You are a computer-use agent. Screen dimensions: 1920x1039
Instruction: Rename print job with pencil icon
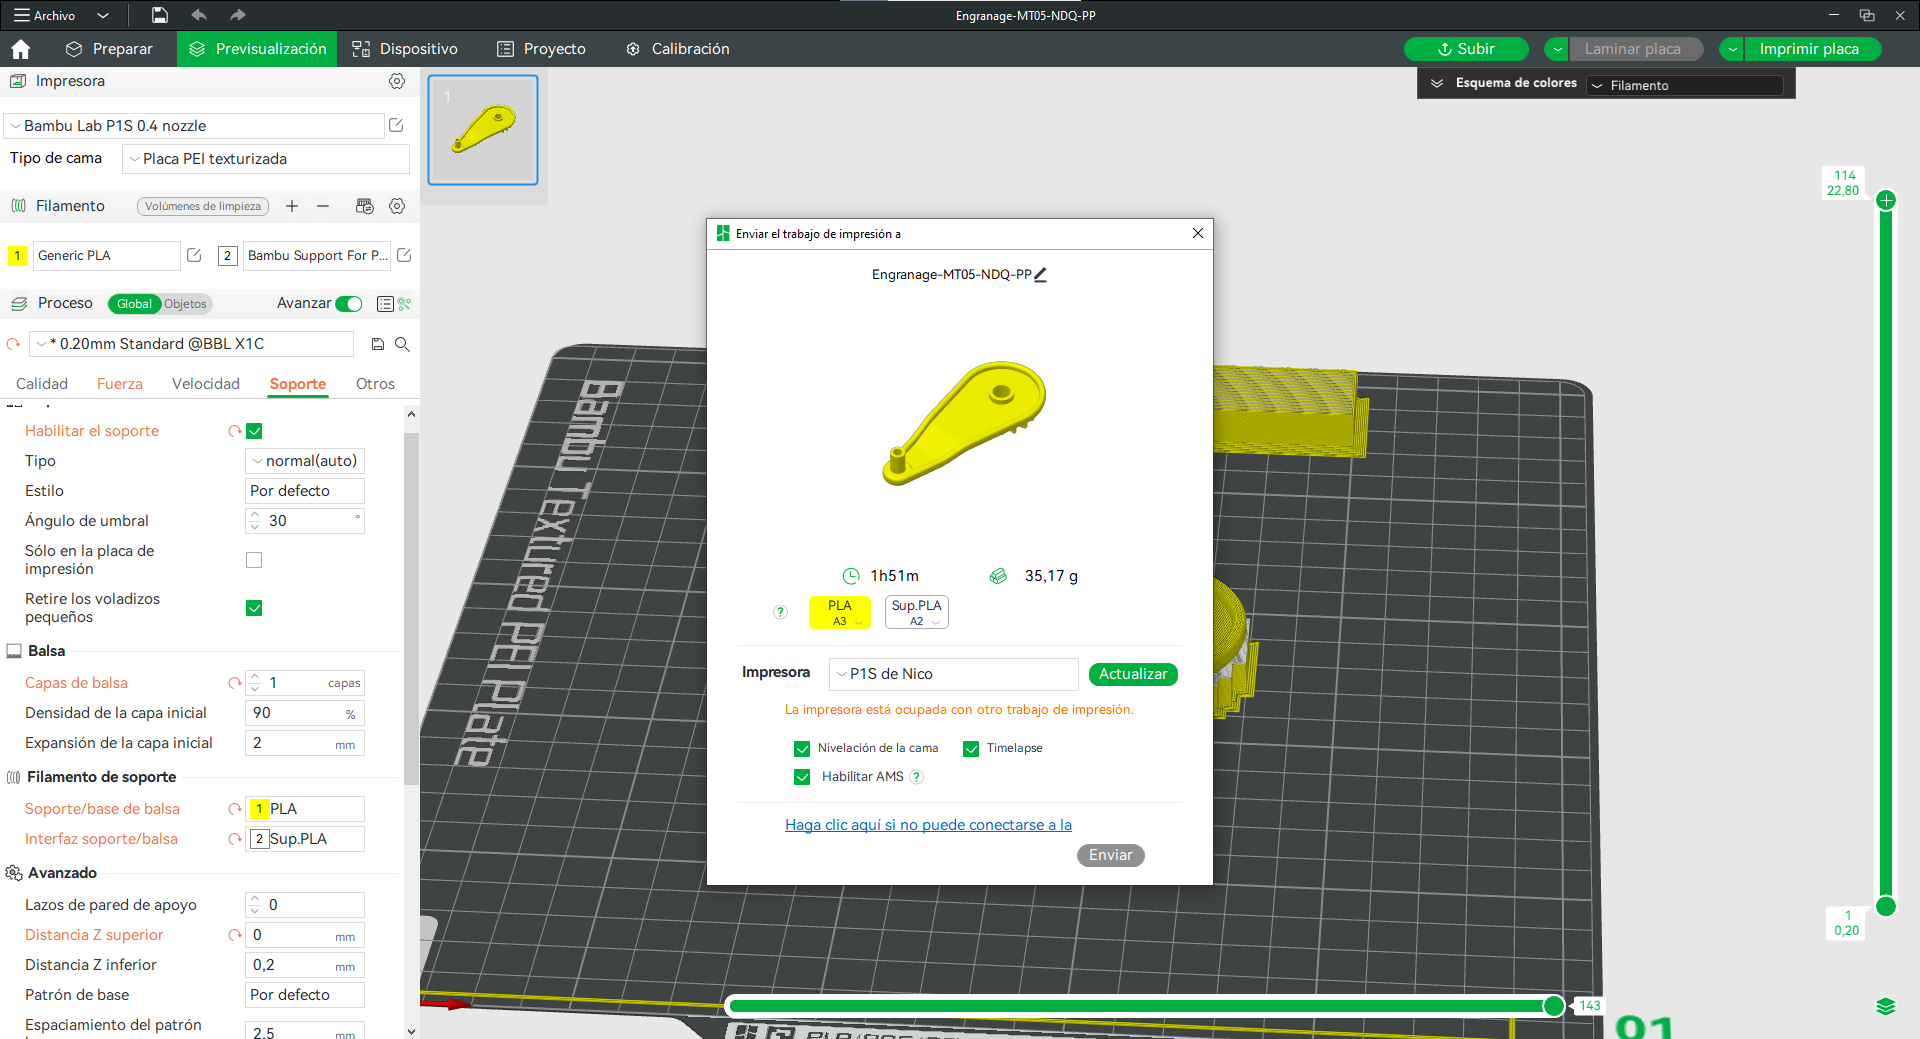pos(1040,274)
